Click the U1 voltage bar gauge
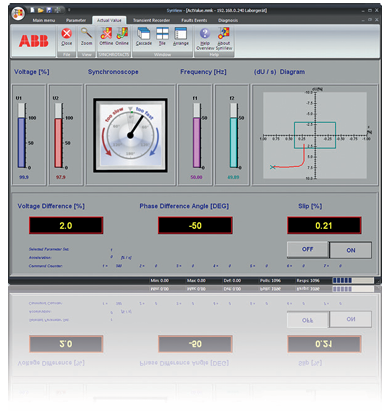This screenshot has width=386, height=411. [x=22, y=135]
